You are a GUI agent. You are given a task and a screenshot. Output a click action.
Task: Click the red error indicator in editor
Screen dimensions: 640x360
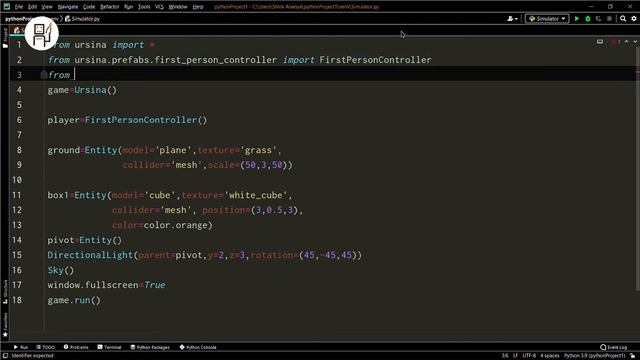tap(616, 42)
